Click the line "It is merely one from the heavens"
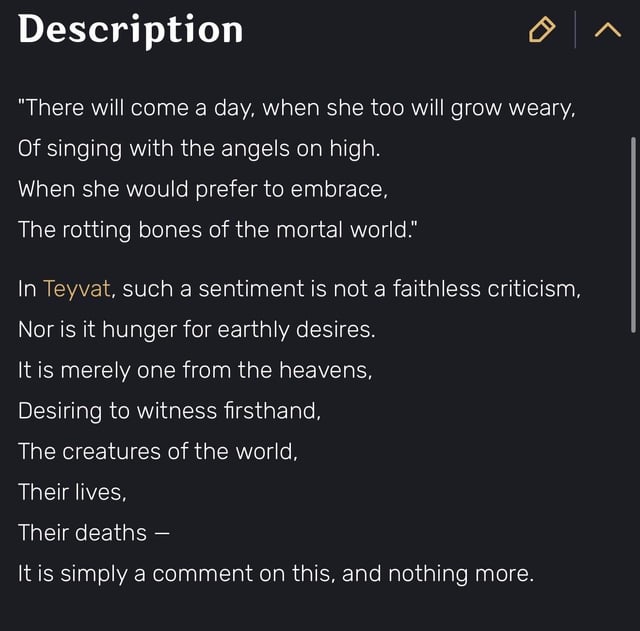The width and height of the screenshot is (640, 631). coord(195,371)
